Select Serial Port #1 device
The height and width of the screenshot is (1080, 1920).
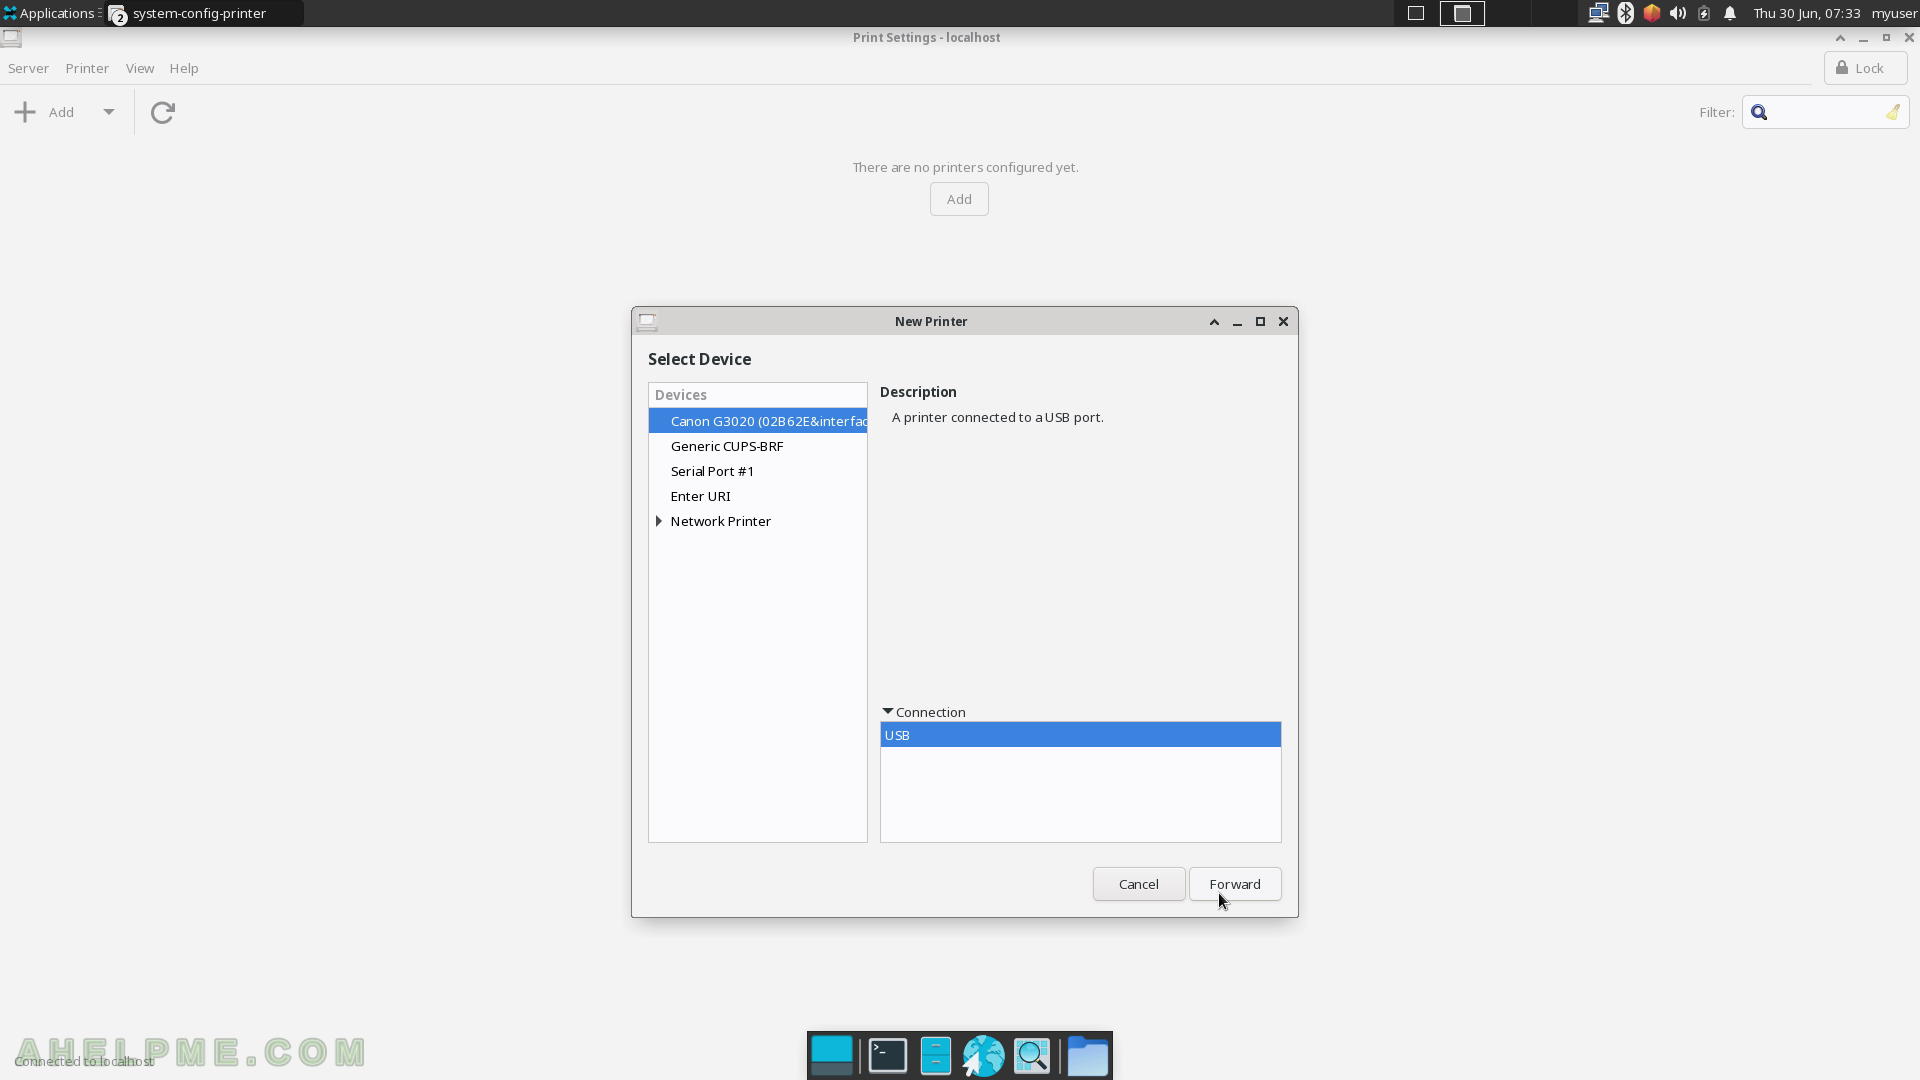point(758,471)
